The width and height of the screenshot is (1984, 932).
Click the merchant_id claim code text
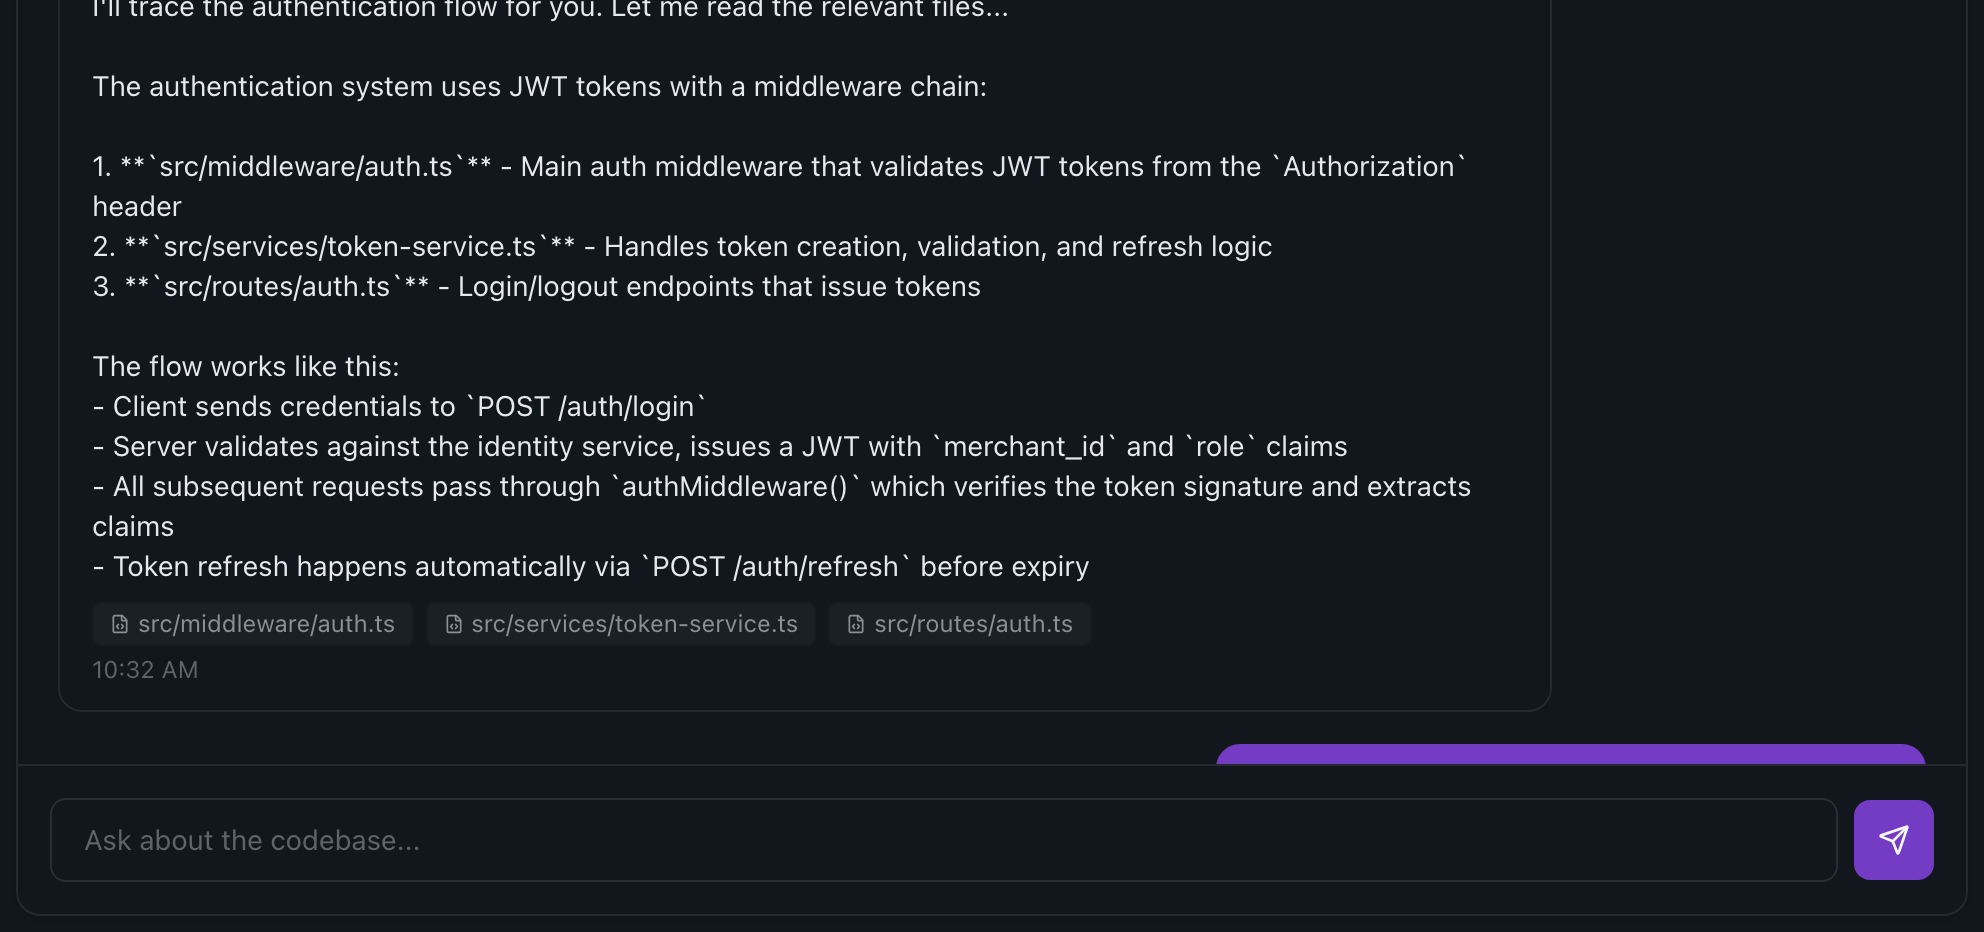(1023, 447)
